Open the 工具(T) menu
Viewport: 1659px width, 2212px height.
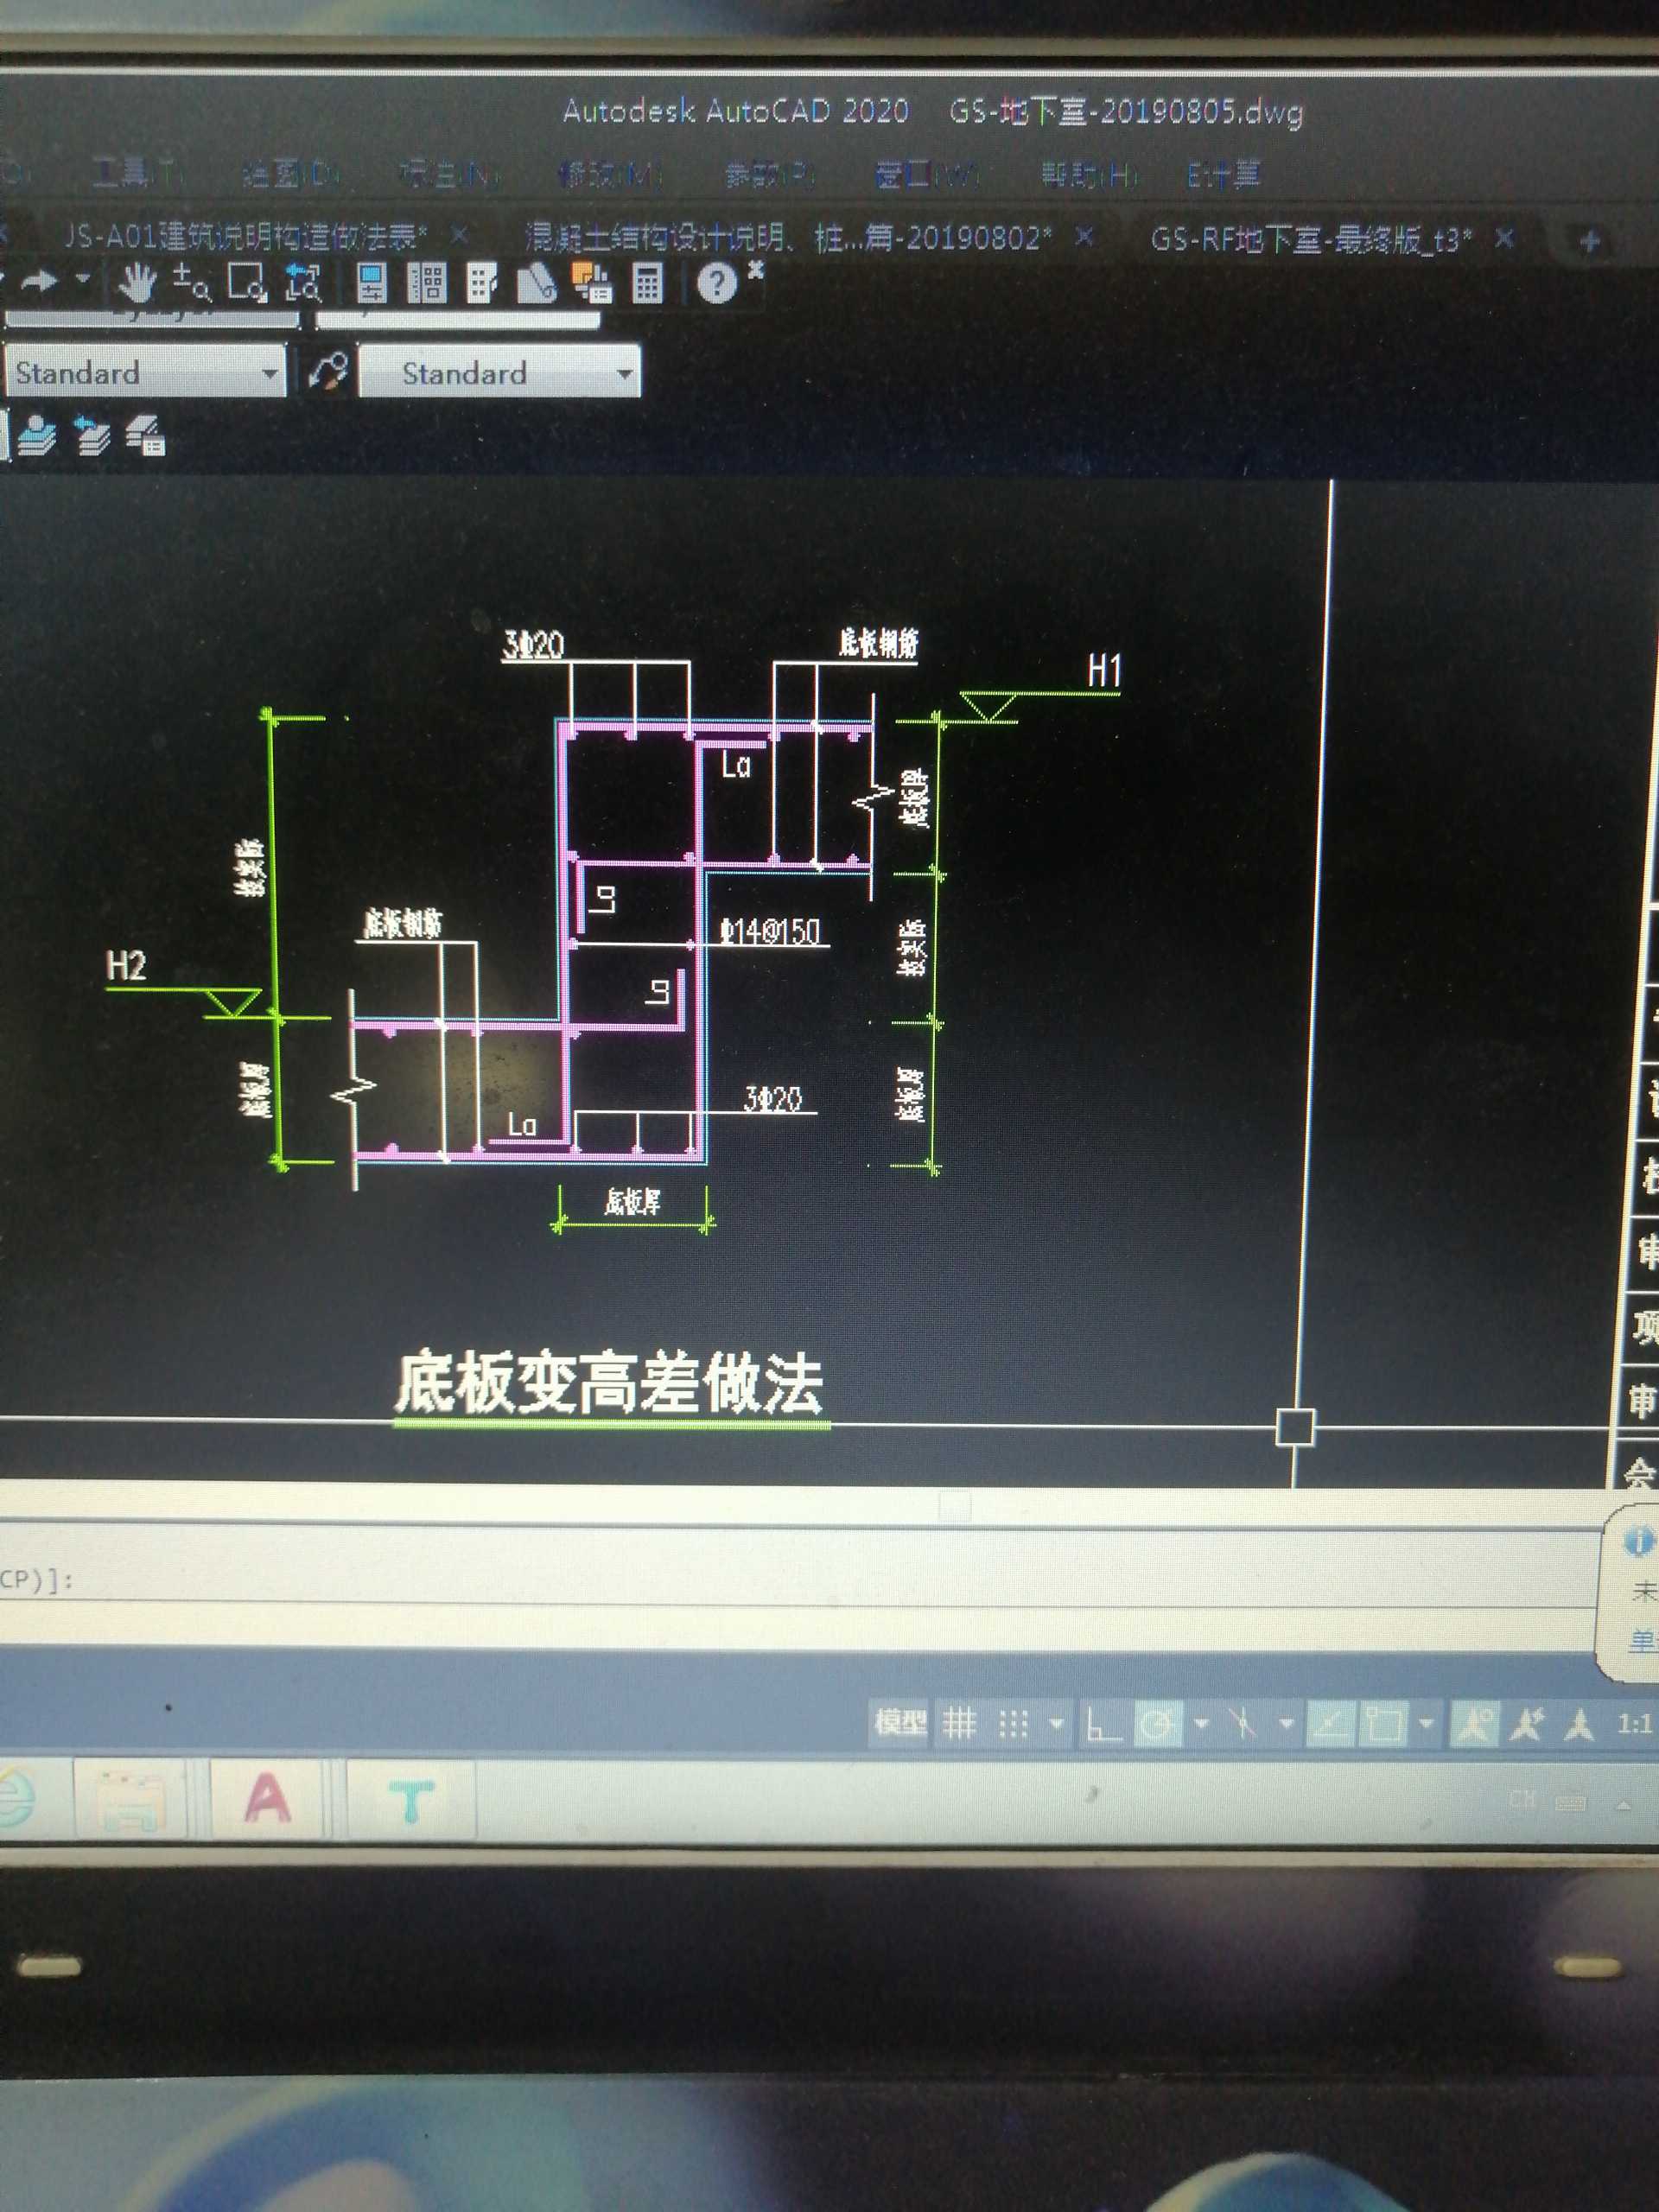[x=137, y=174]
